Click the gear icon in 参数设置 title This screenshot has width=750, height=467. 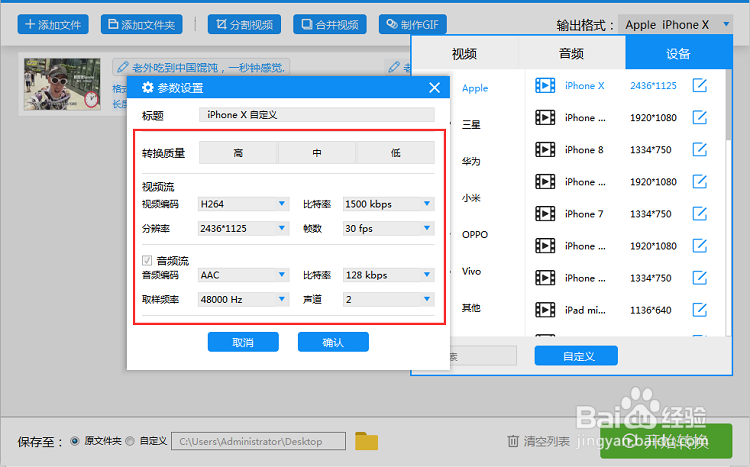pos(148,88)
